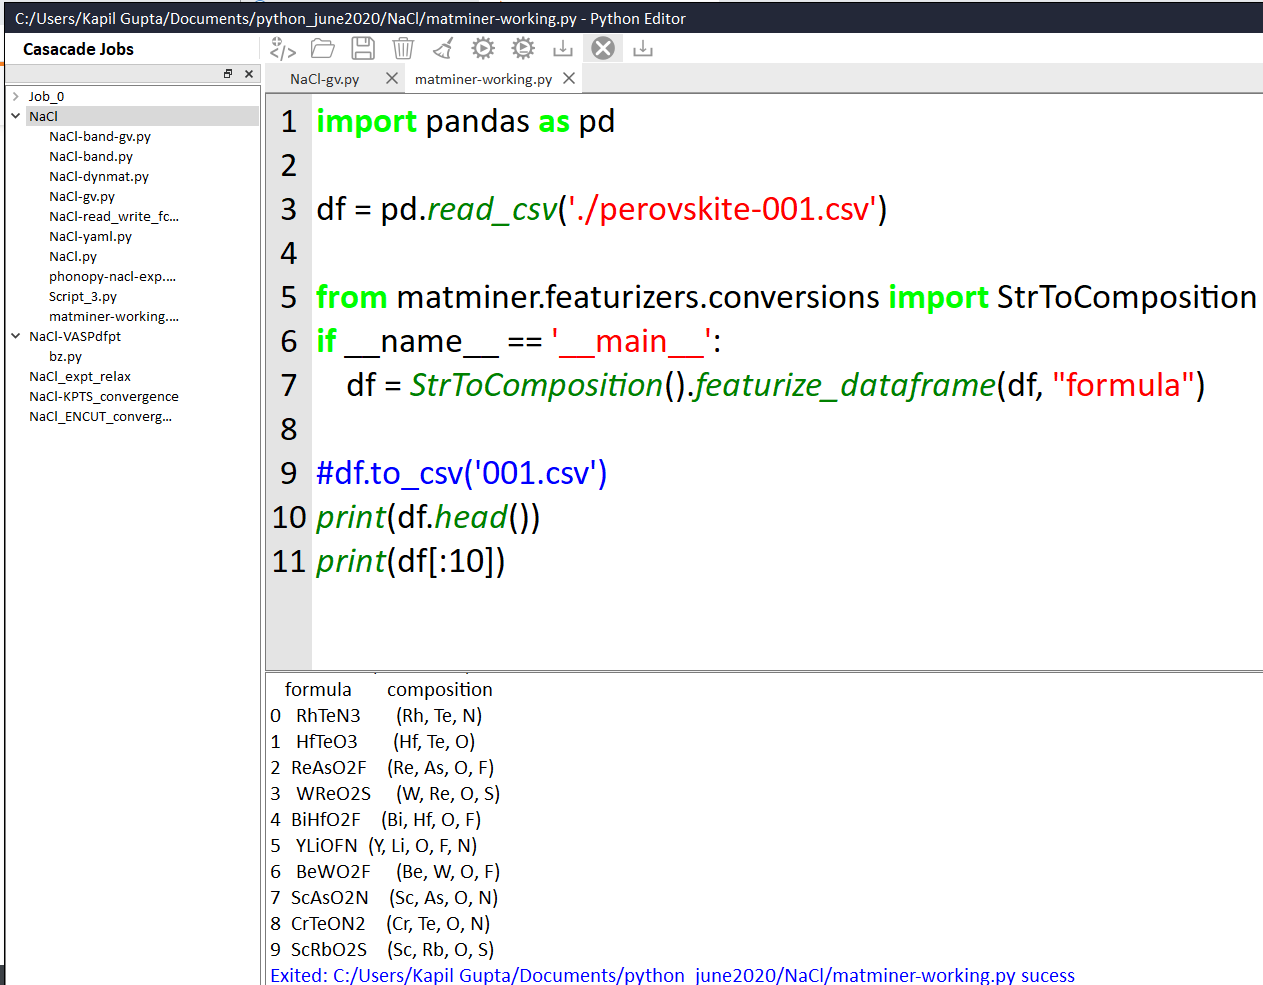The height and width of the screenshot is (985, 1263).
Task: Click the trash delete icon
Action: tap(403, 48)
